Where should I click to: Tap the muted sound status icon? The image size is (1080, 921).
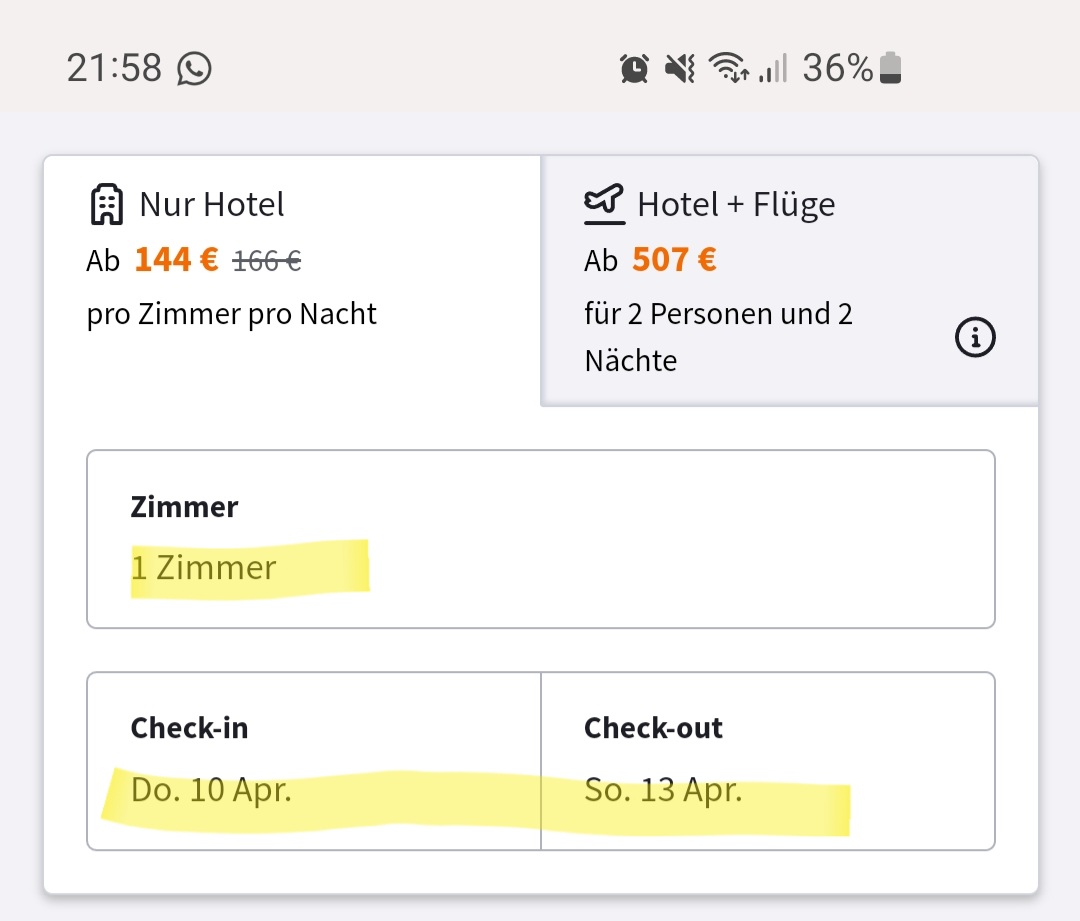pyautogui.click(x=680, y=69)
